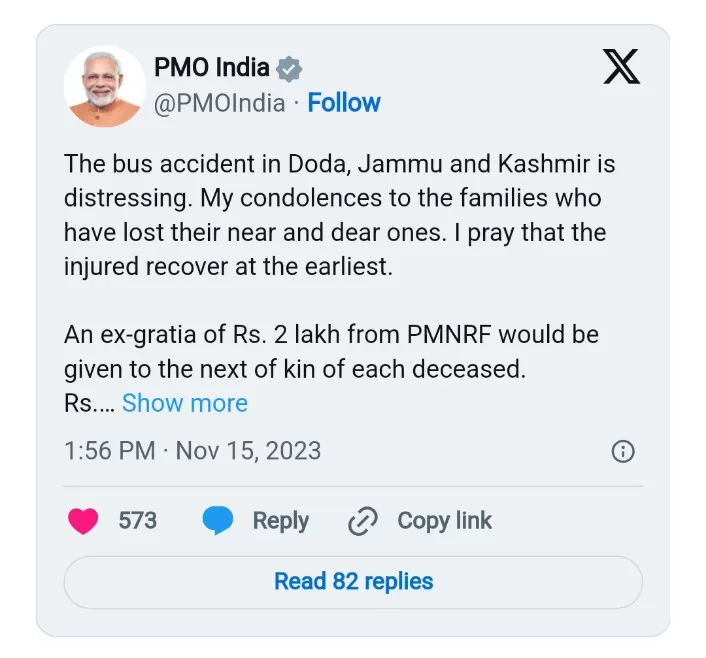Click the Copy link text
706x658 pixels.
tap(444, 521)
